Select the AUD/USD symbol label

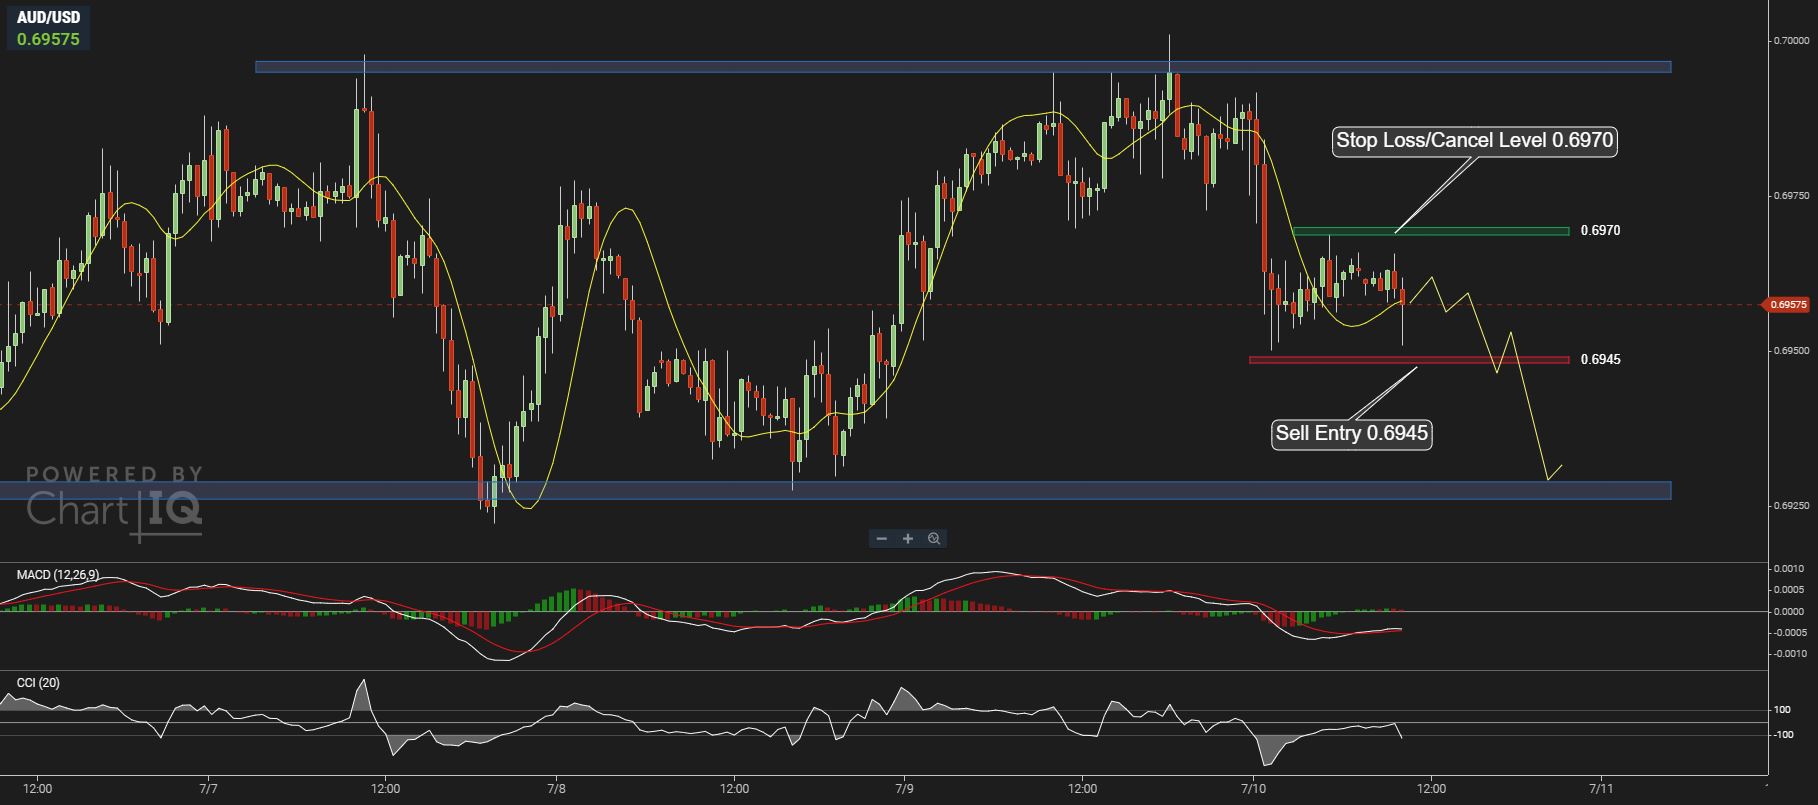pyautogui.click(x=48, y=18)
